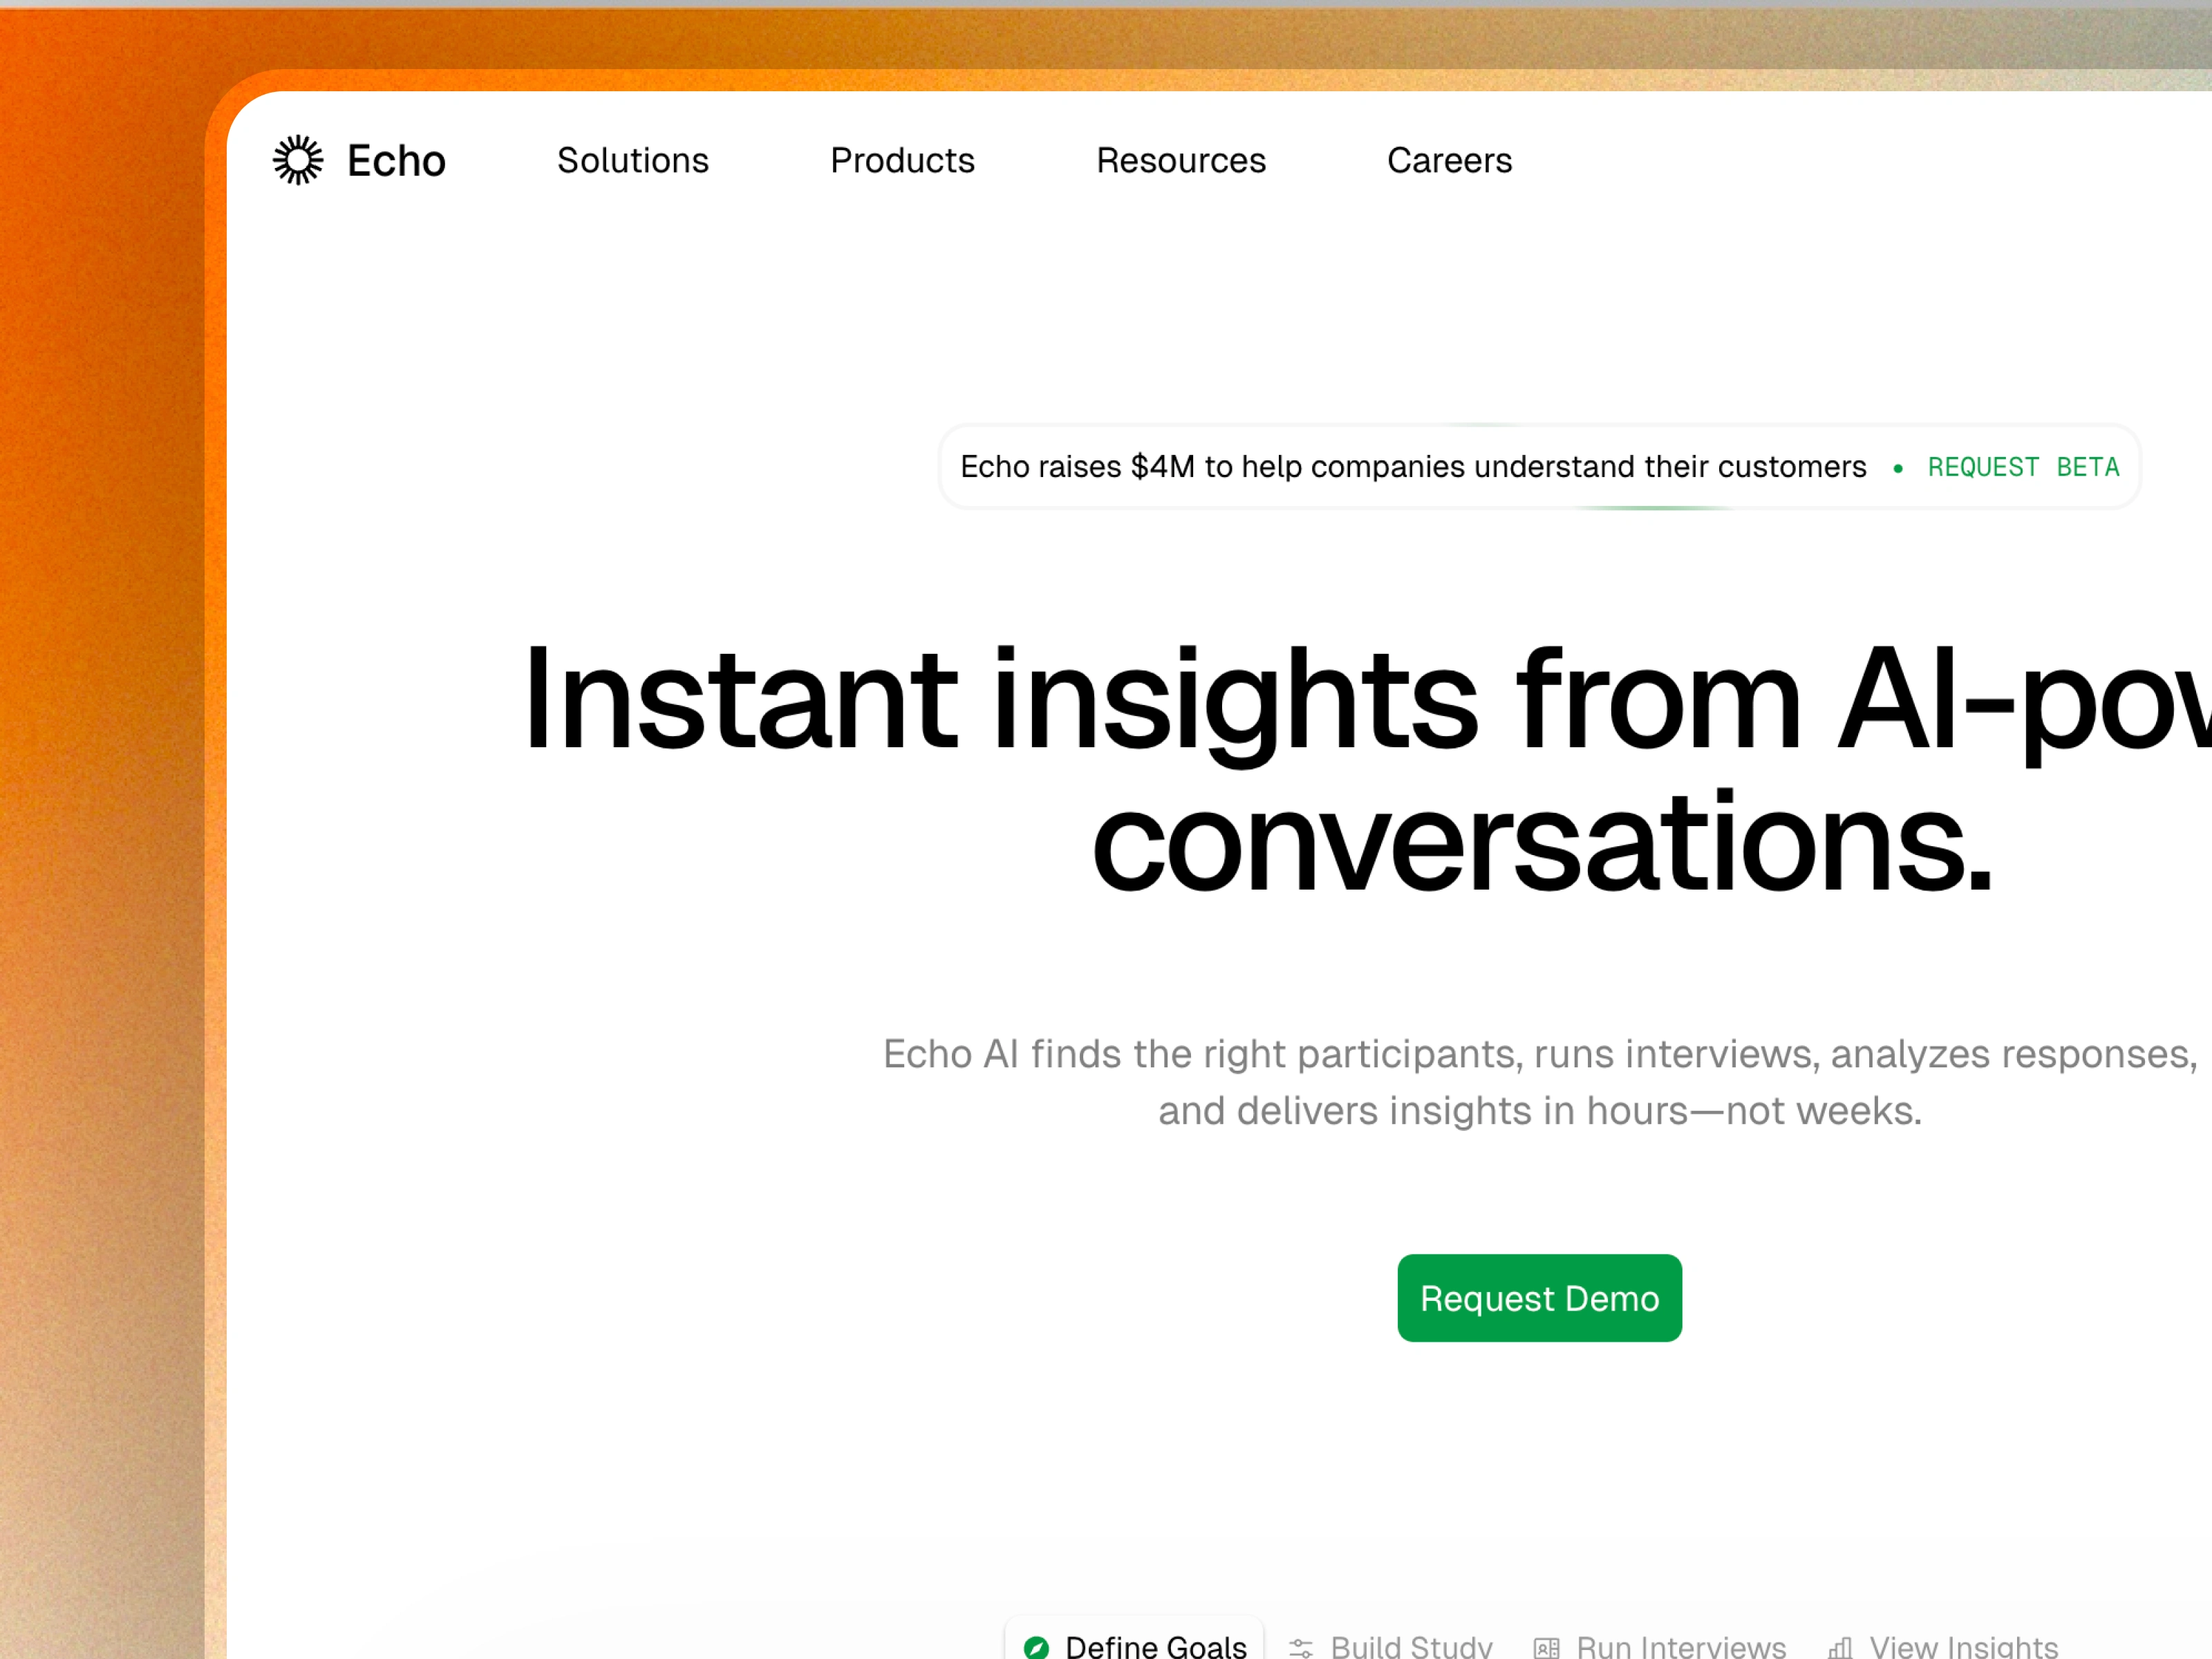Click the Echo brand name text
The image size is (2212, 1659).
coord(396,161)
